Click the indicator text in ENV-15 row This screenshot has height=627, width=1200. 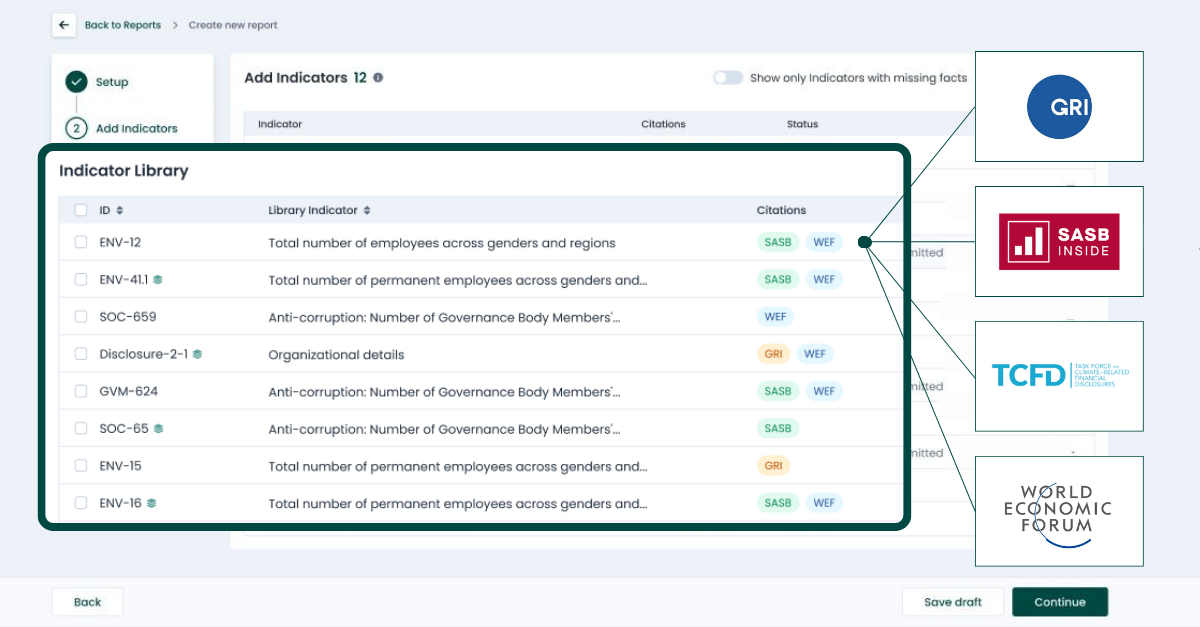pyautogui.click(x=458, y=466)
